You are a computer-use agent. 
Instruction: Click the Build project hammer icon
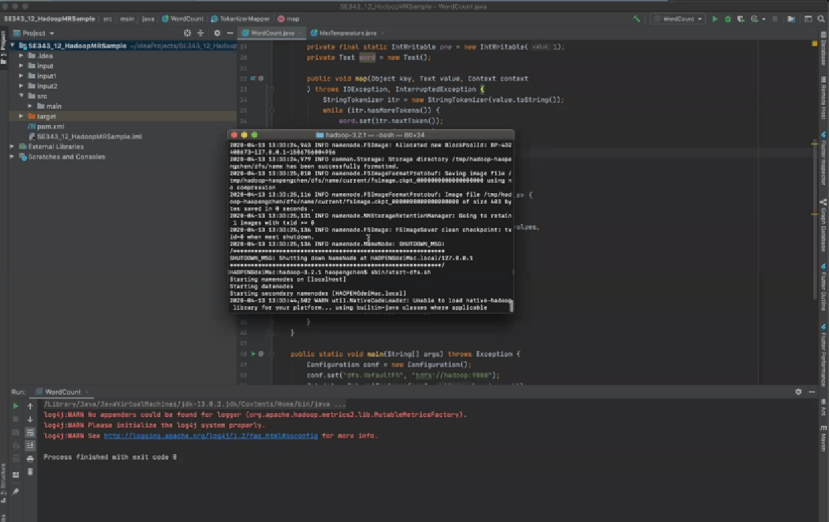636,18
